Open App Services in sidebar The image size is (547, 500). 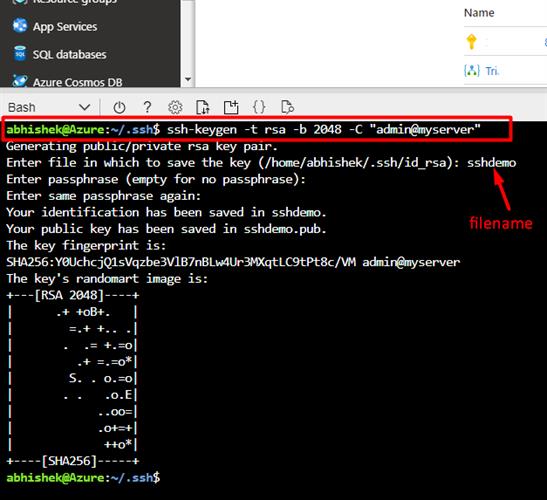[x=65, y=27]
